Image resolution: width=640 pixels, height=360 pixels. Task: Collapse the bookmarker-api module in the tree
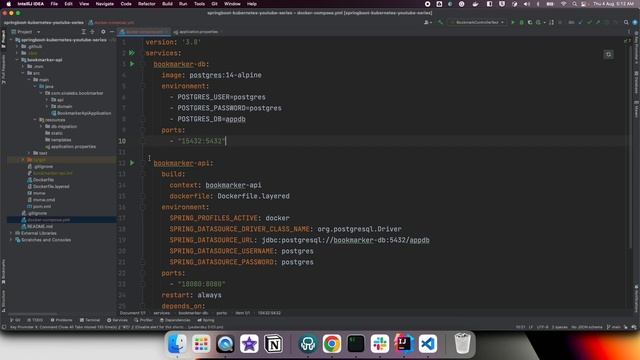[x=18, y=60]
